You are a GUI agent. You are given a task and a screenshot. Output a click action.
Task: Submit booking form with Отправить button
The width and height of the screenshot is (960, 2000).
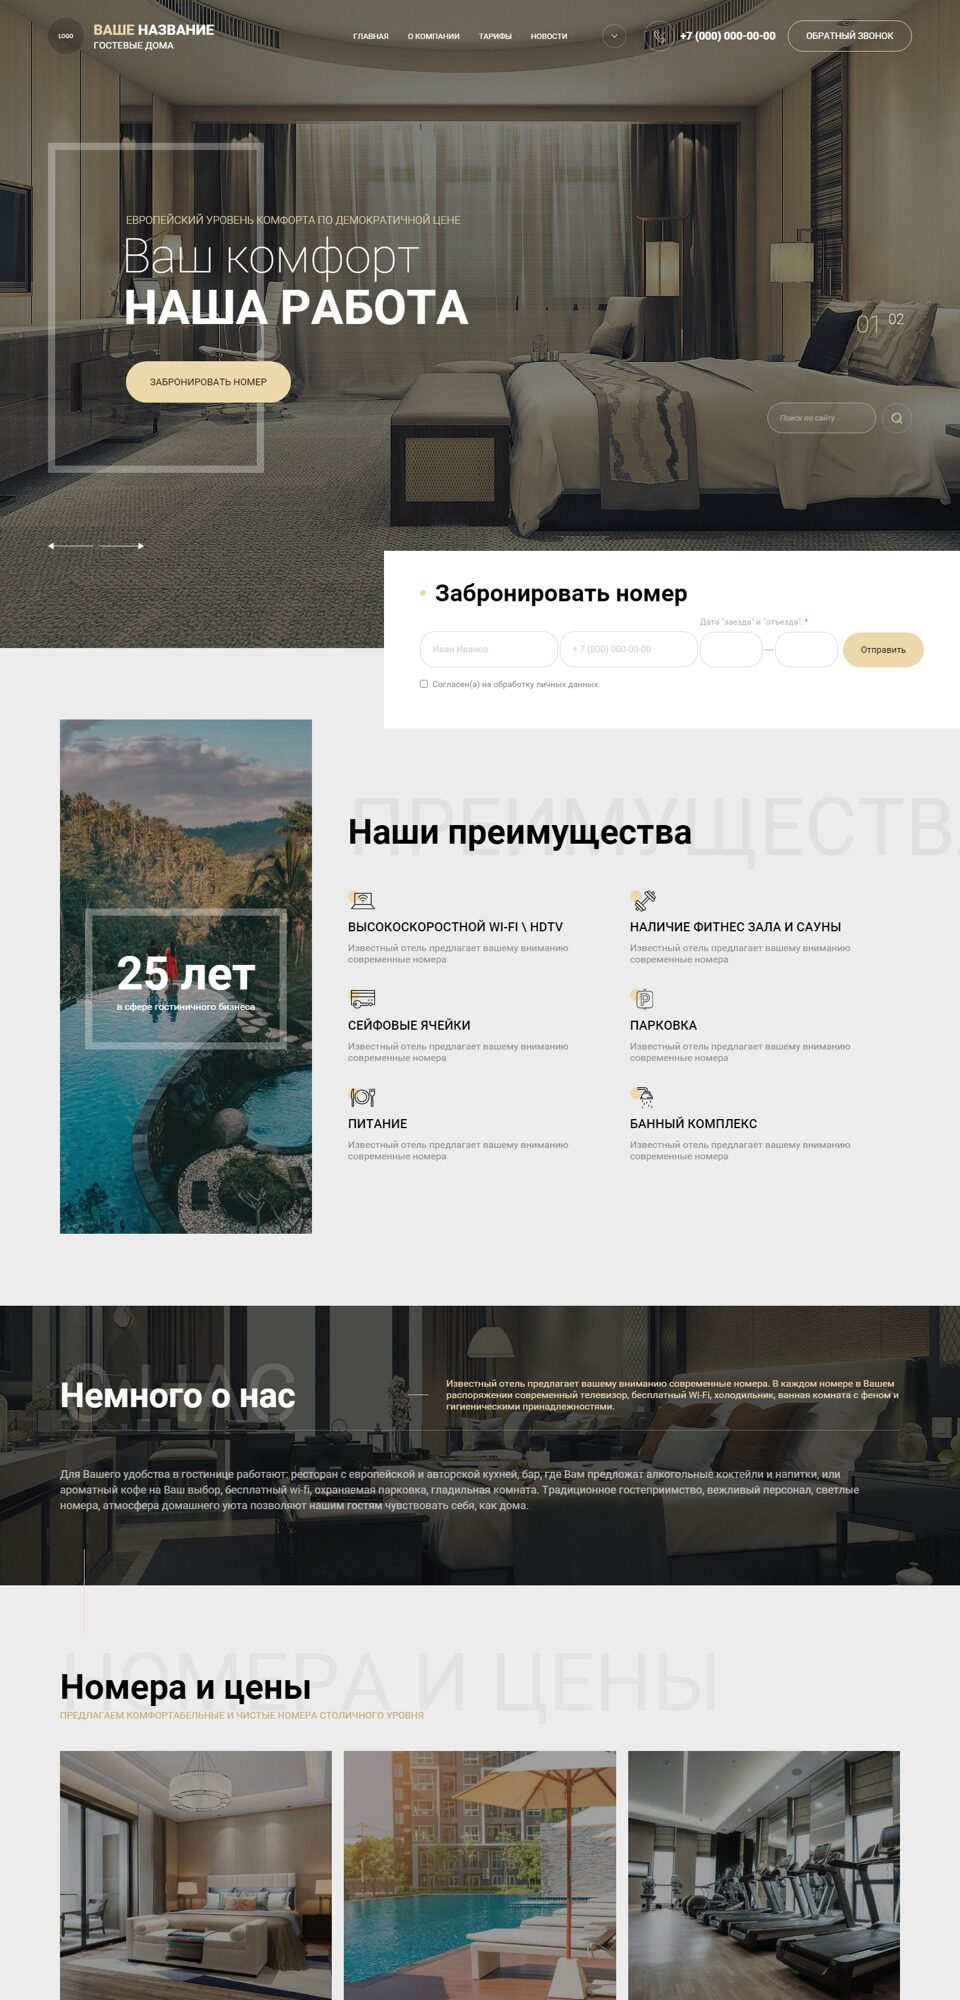point(883,650)
